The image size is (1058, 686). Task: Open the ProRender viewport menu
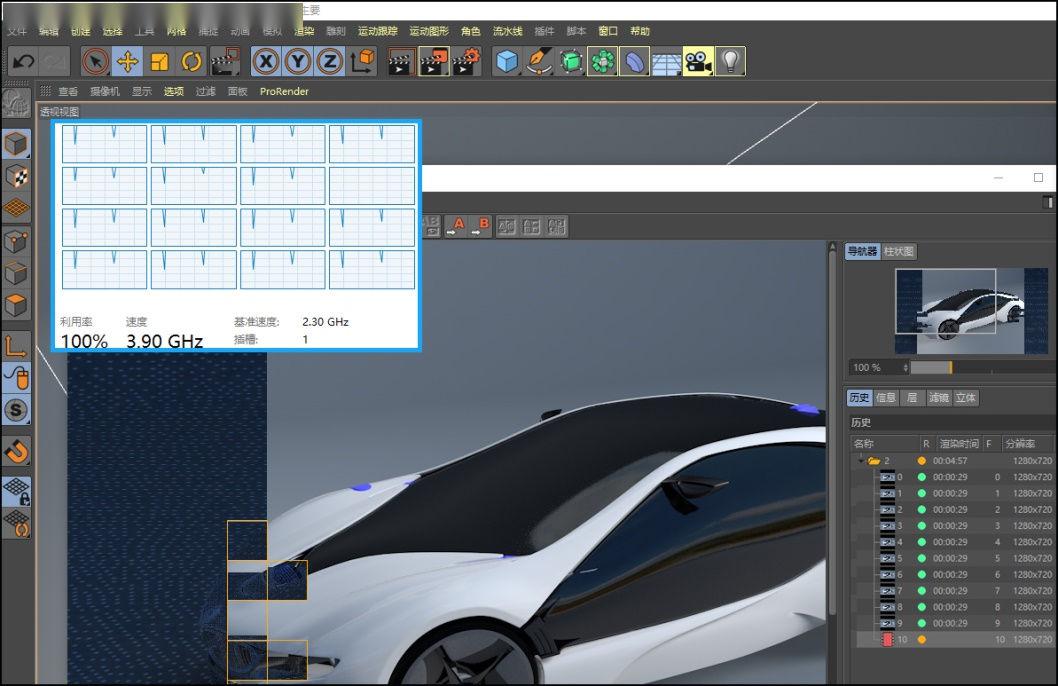coord(284,91)
